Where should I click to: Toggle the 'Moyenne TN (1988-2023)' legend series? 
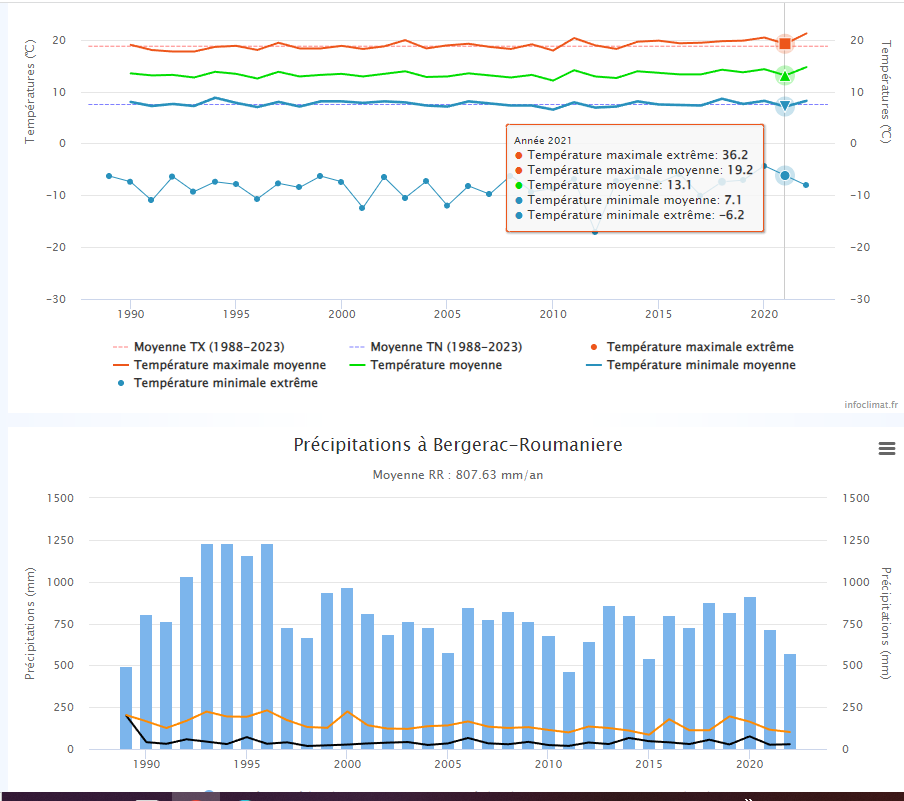[x=436, y=347]
